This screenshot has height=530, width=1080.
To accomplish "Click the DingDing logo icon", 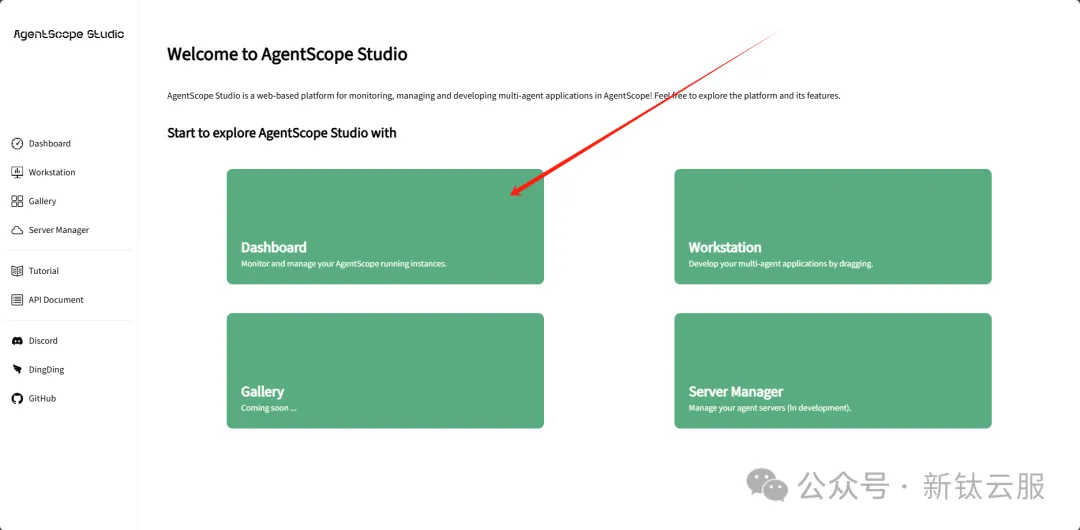I will coord(17,370).
